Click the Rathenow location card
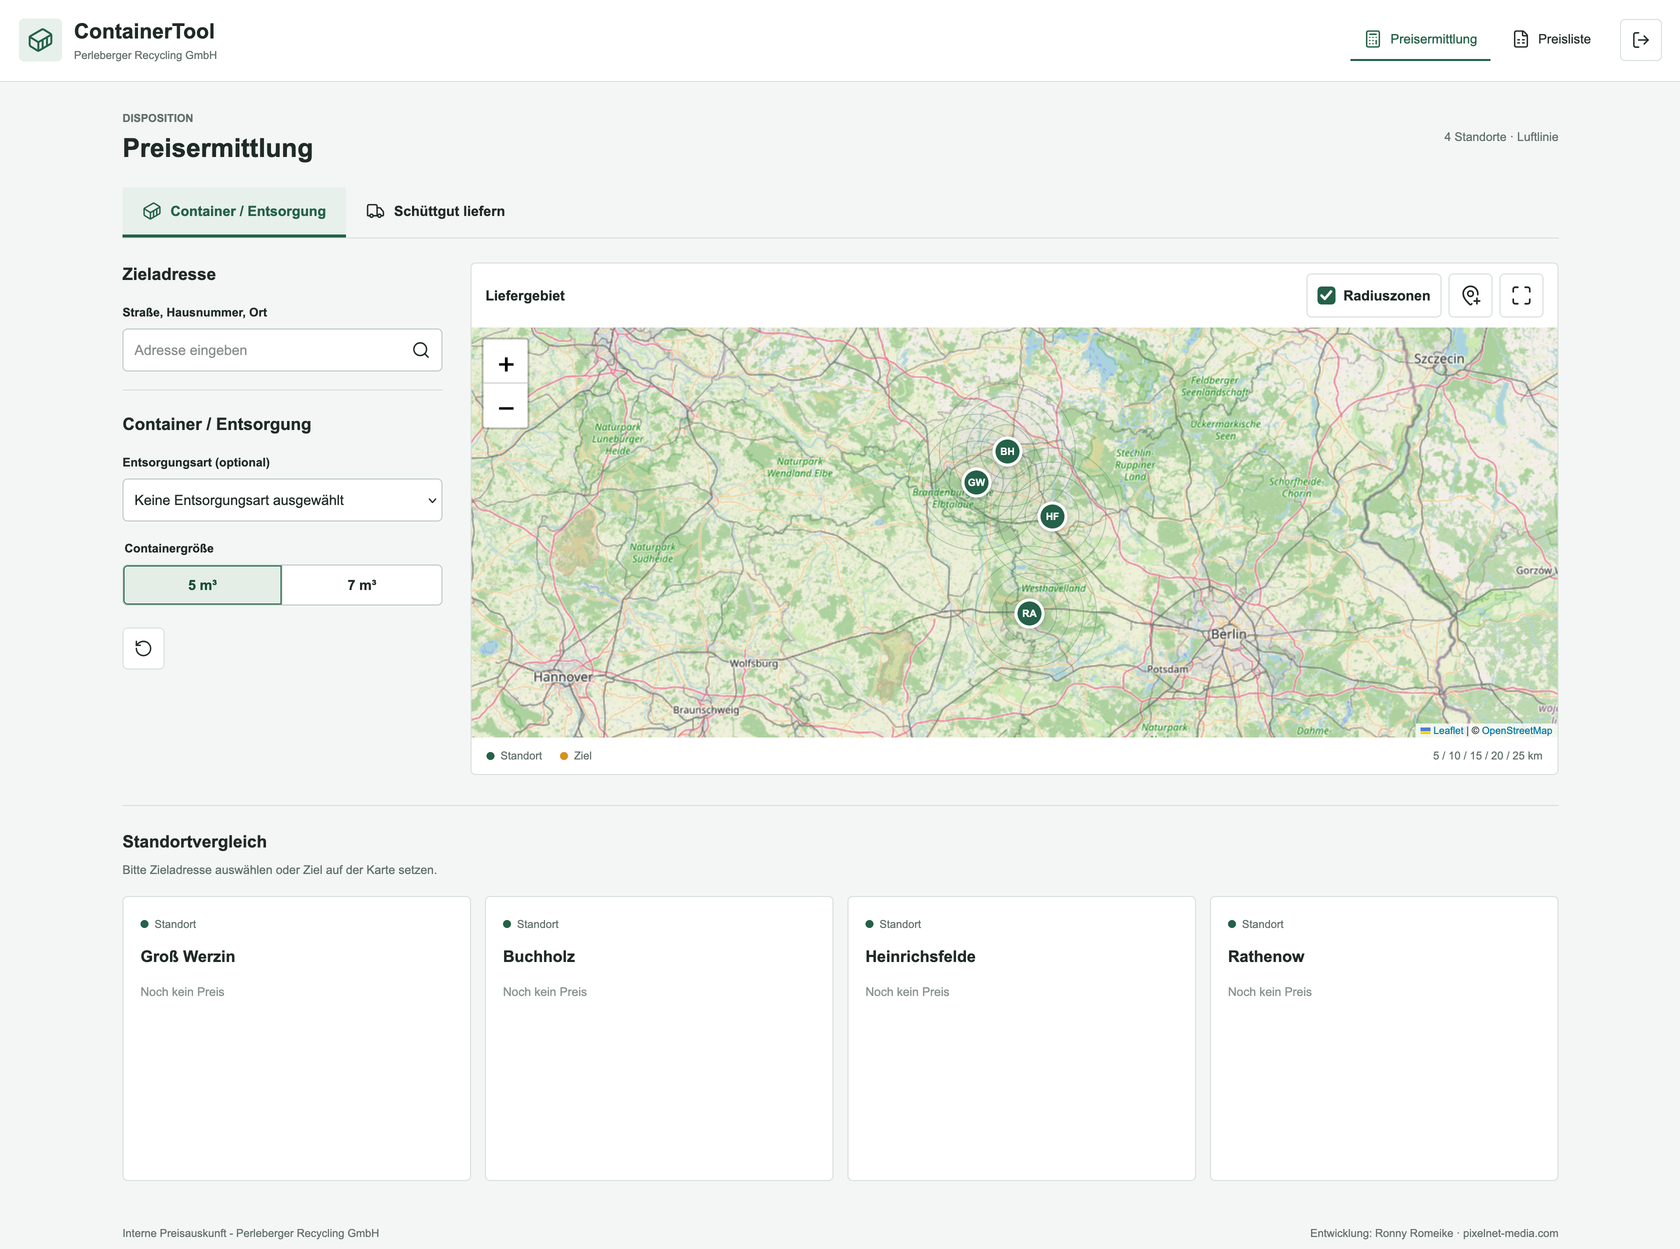This screenshot has width=1680, height=1249. pos(1384,1038)
